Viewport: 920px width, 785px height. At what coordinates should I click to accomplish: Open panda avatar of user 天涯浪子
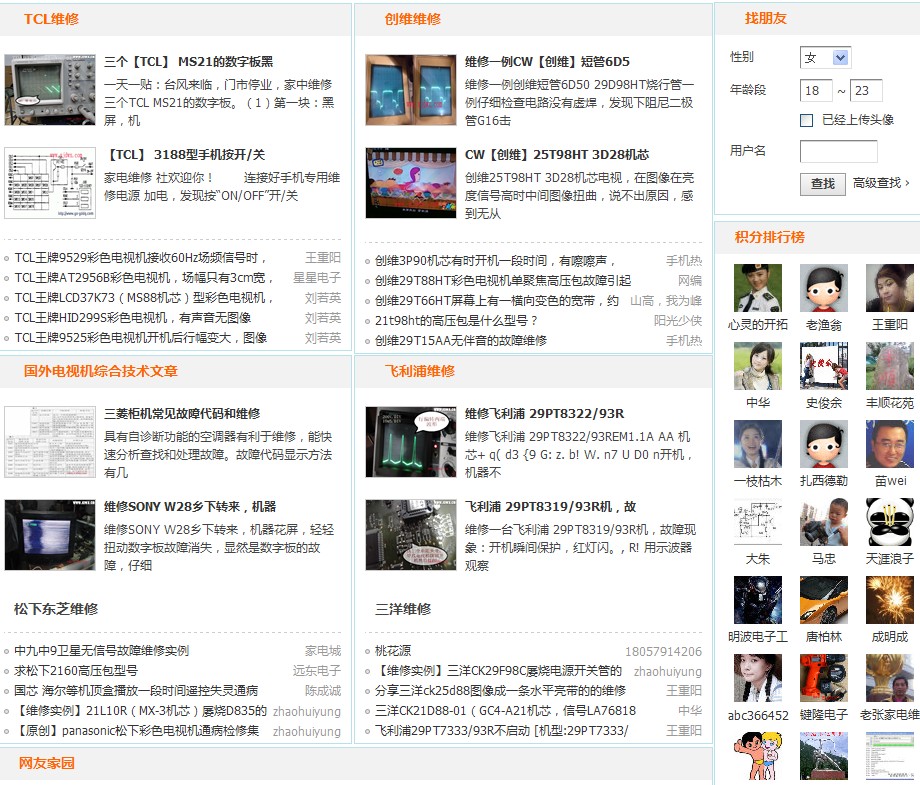click(x=889, y=522)
